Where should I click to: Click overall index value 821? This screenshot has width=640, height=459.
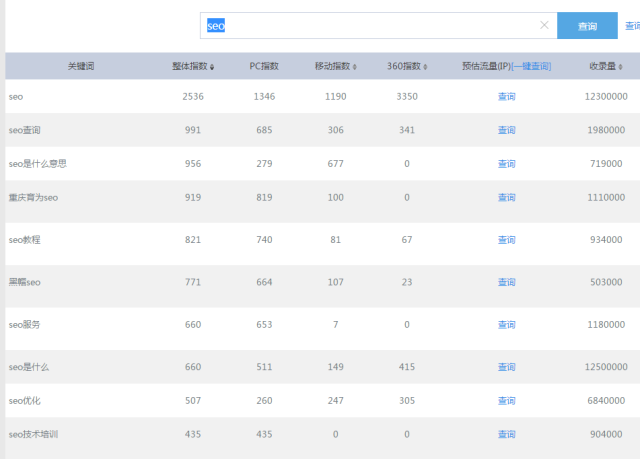point(193,240)
